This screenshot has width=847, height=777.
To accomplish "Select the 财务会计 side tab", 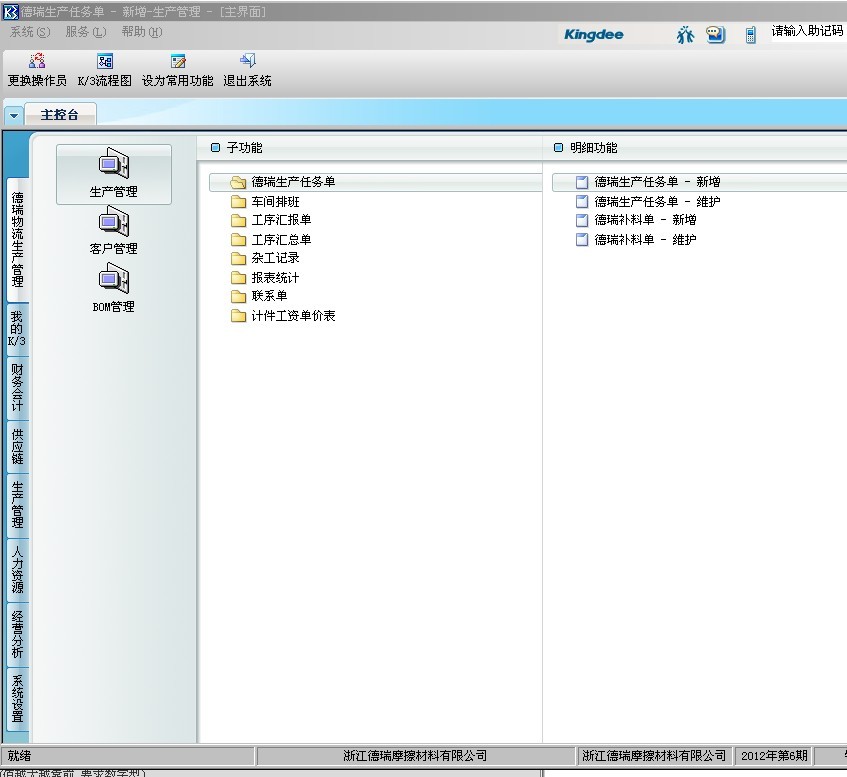I will click(x=17, y=387).
